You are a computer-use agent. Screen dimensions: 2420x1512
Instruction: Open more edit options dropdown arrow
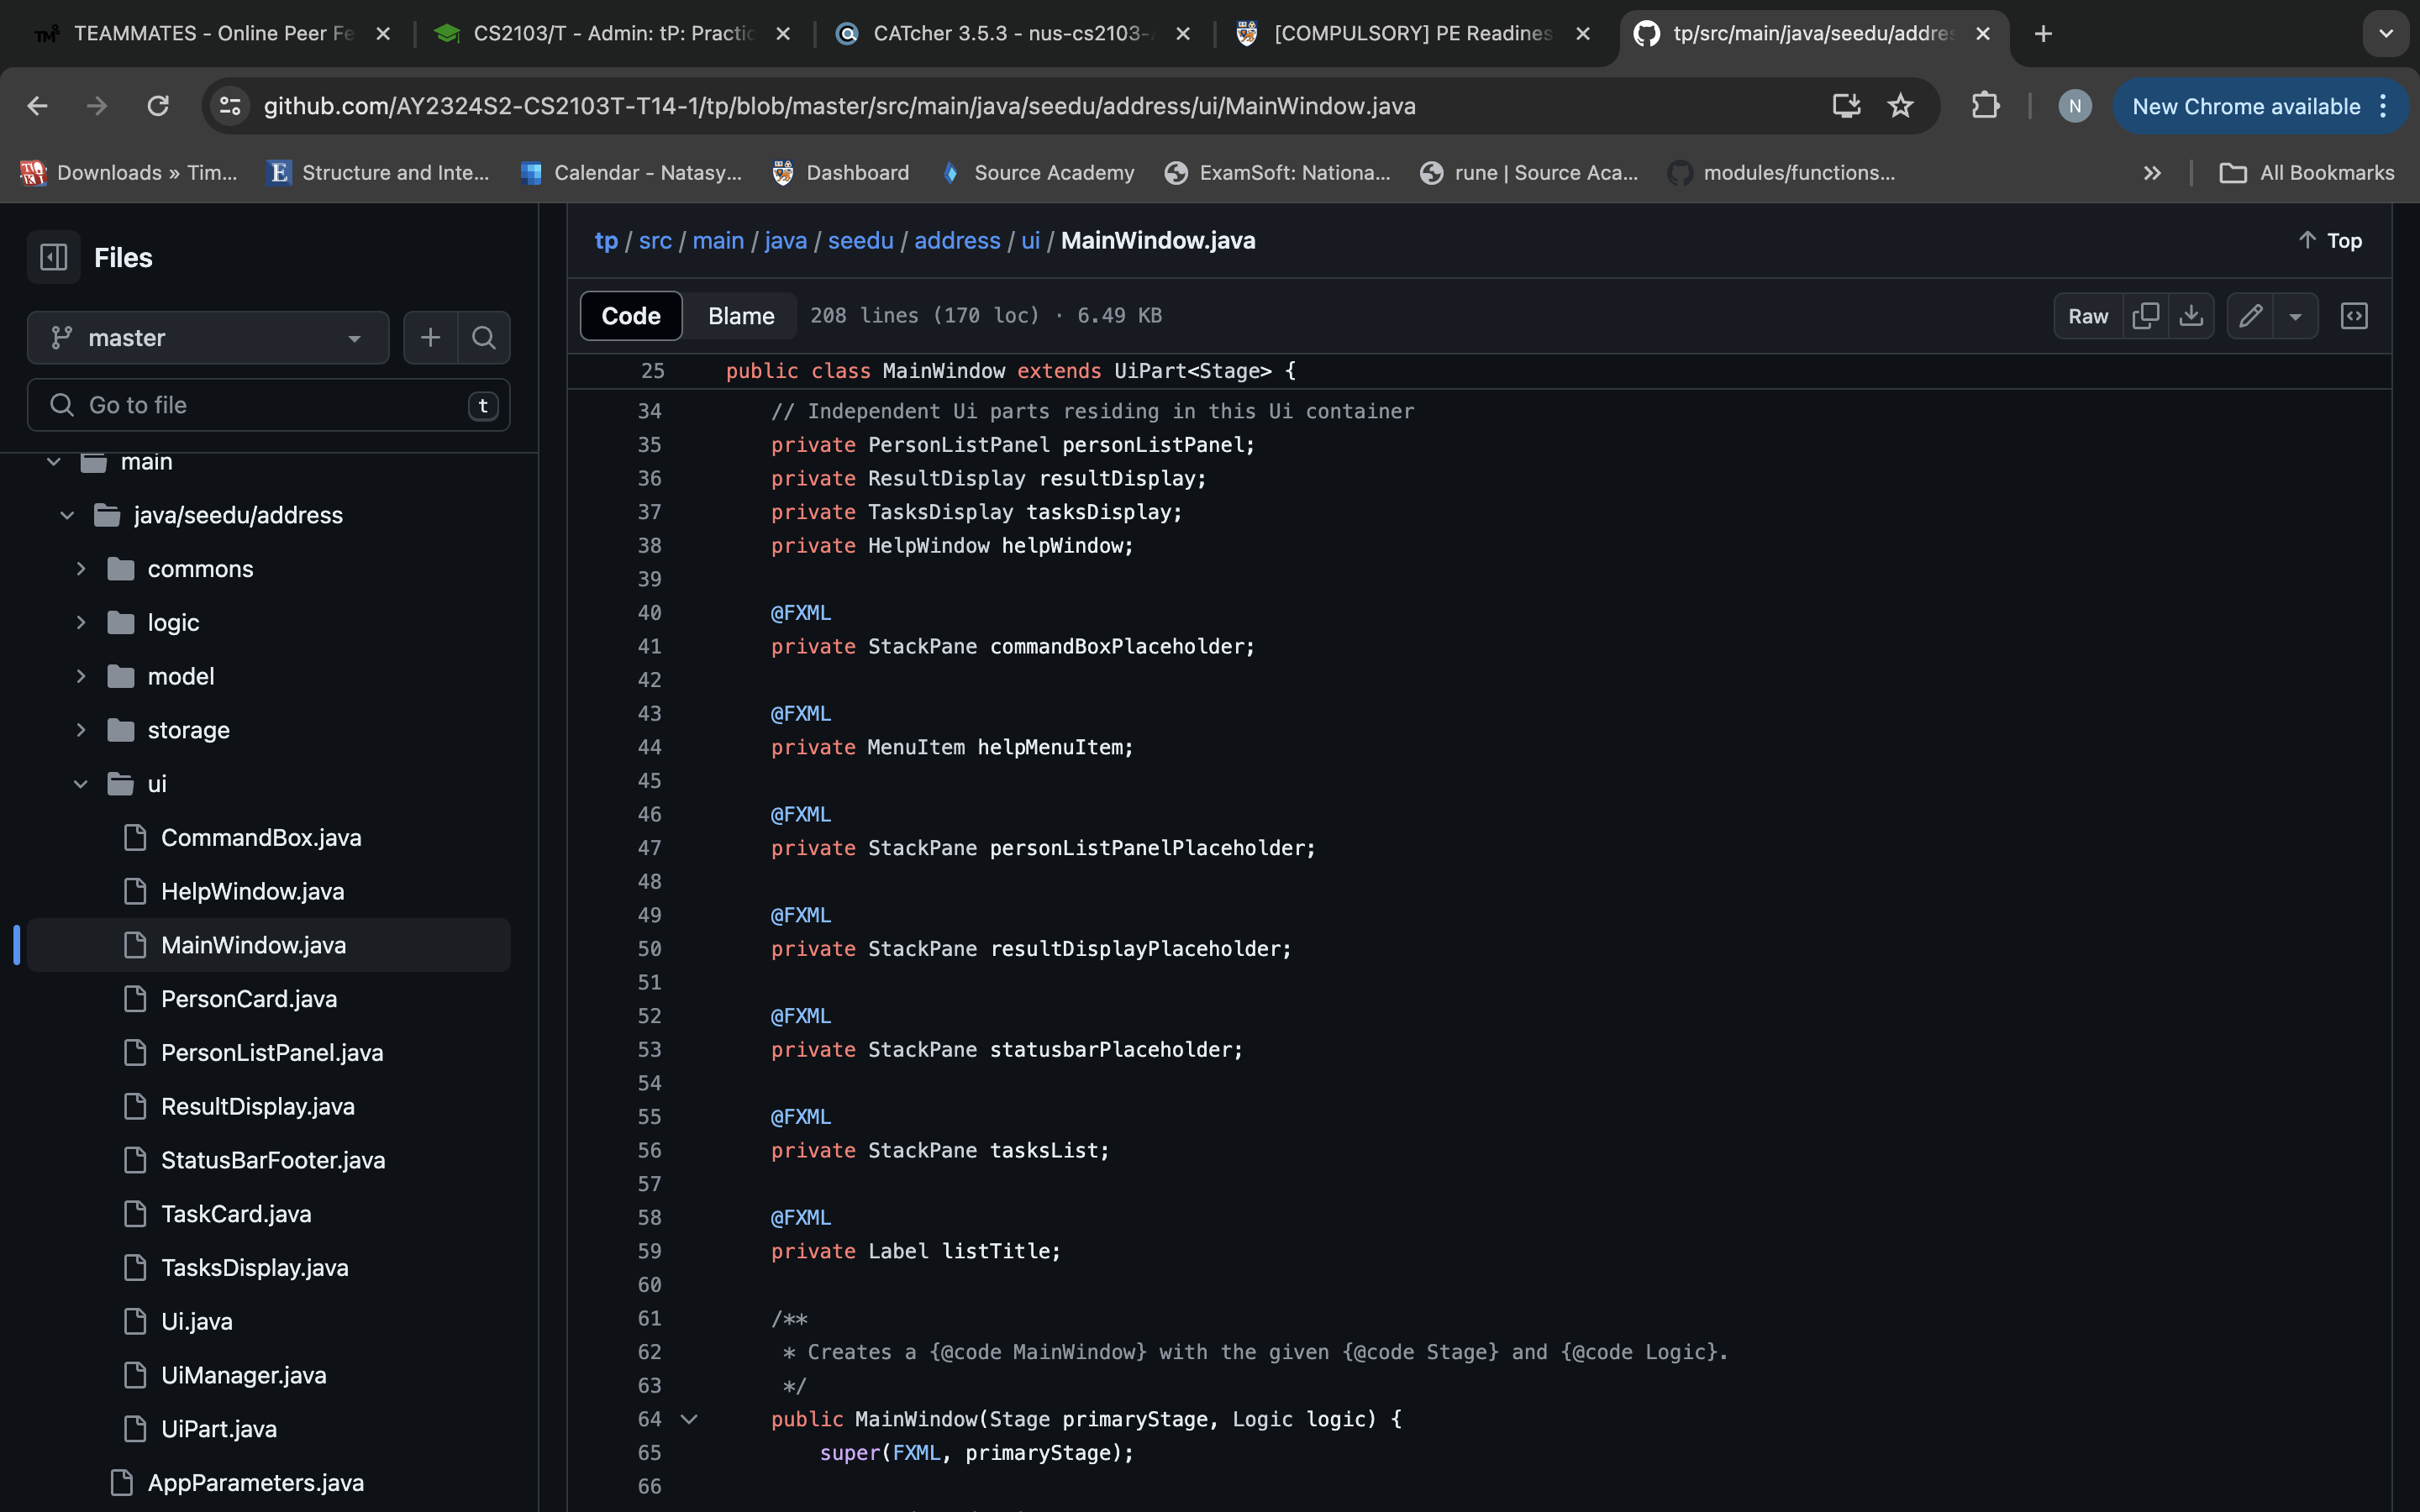(2295, 316)
